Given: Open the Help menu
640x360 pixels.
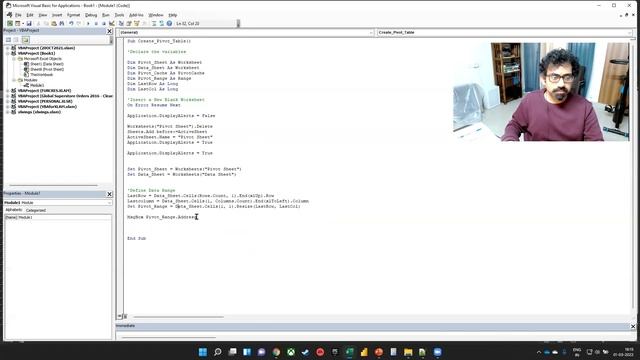Looking at the screenshot, I should pos(173,15).
